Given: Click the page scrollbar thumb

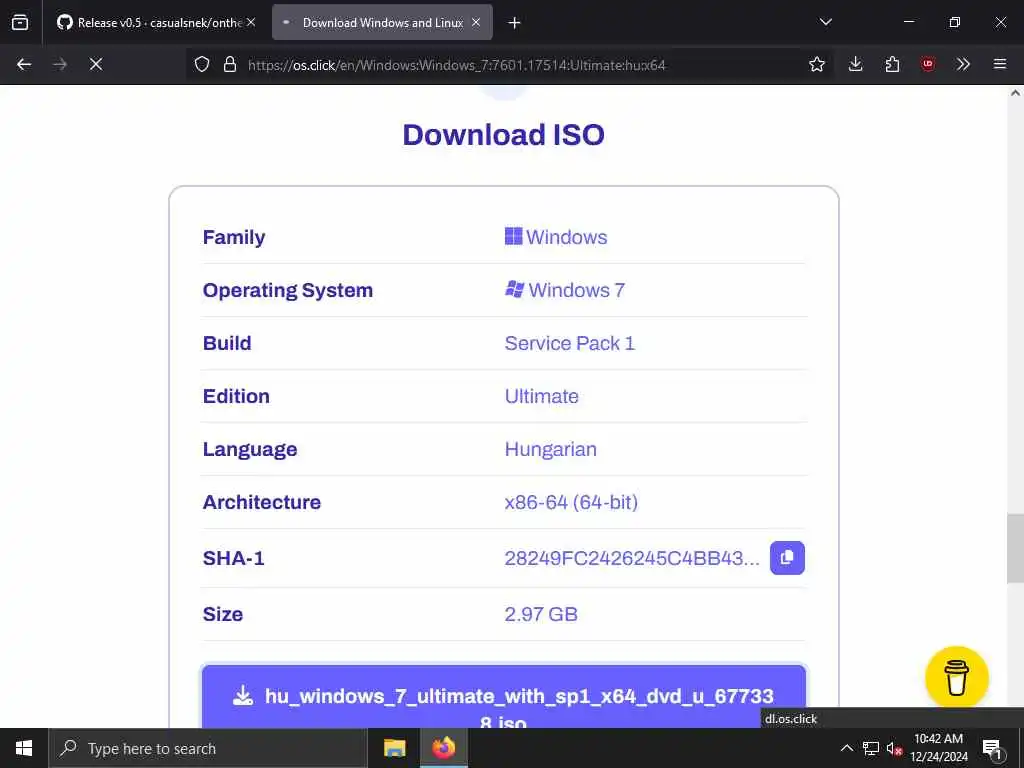Looking at the screenshot, I should pos(1015,548).
